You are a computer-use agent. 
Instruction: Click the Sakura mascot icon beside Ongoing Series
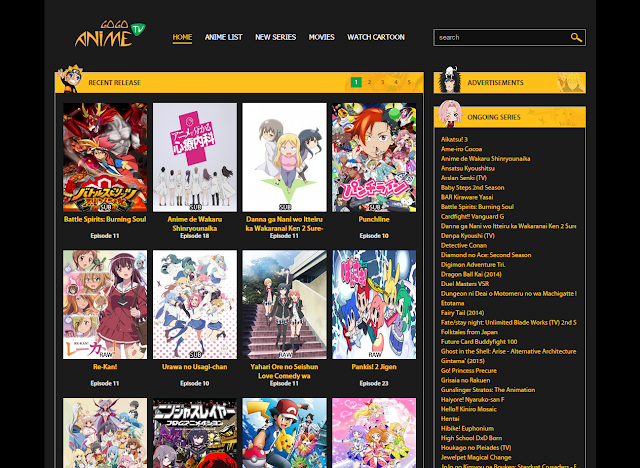tap(449, 114)
